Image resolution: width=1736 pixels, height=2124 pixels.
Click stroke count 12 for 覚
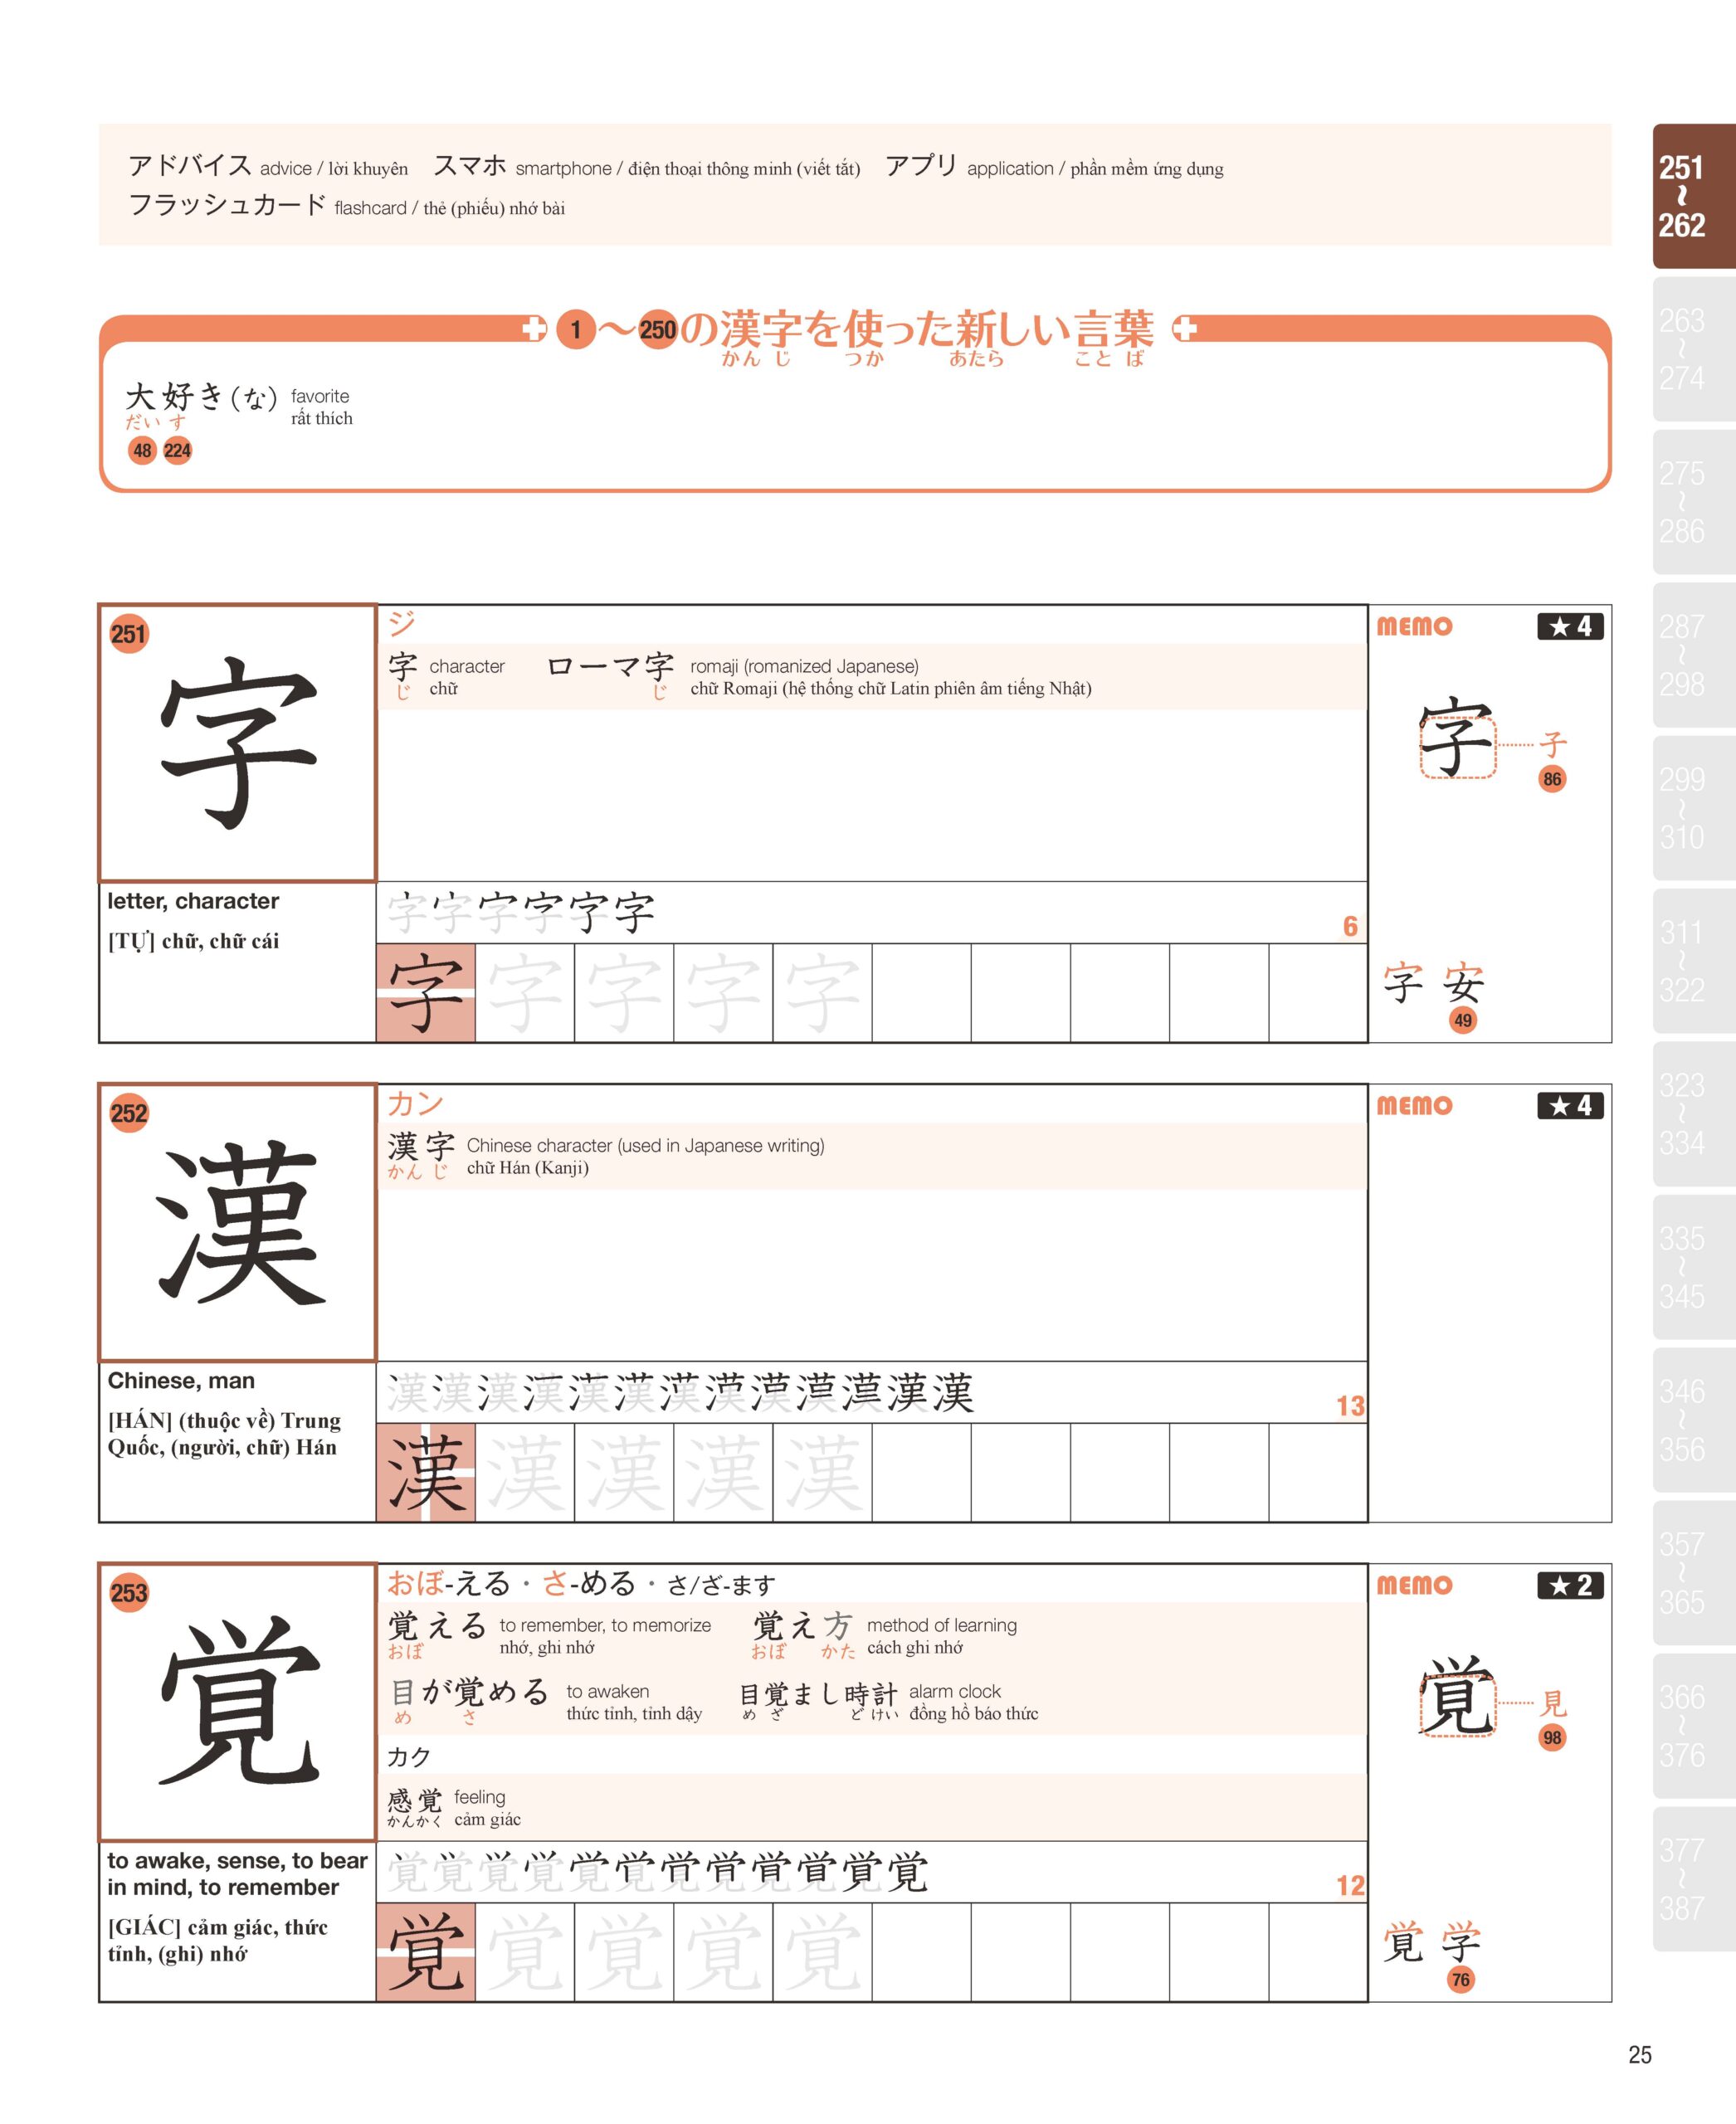coord(1350,1886)
